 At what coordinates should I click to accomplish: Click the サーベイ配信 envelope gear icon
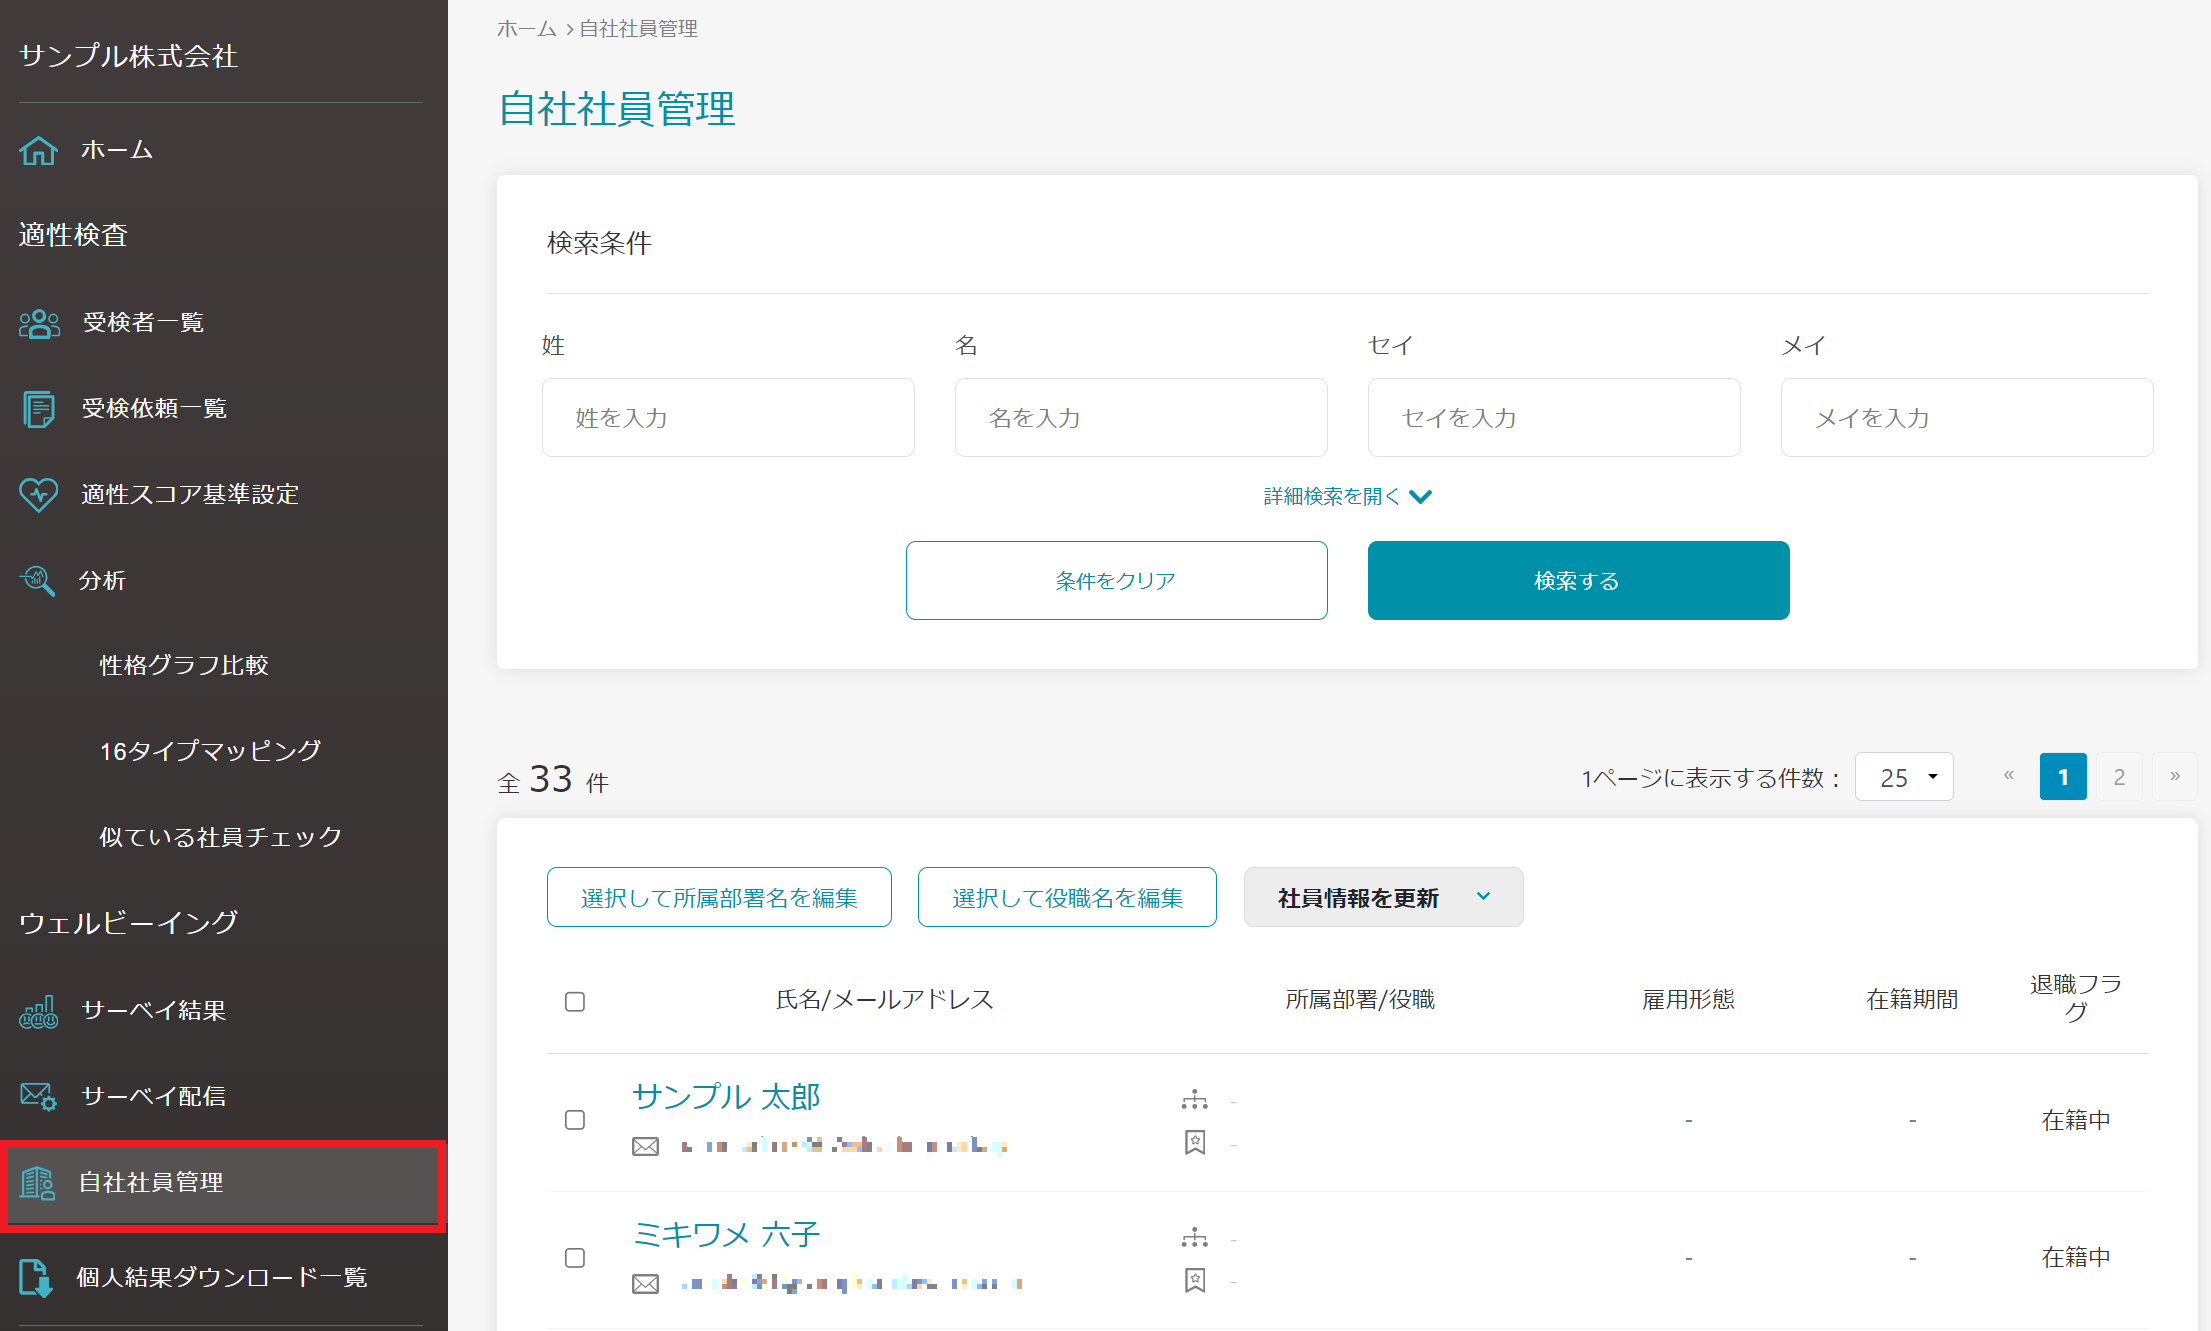tap(38, 1096)
